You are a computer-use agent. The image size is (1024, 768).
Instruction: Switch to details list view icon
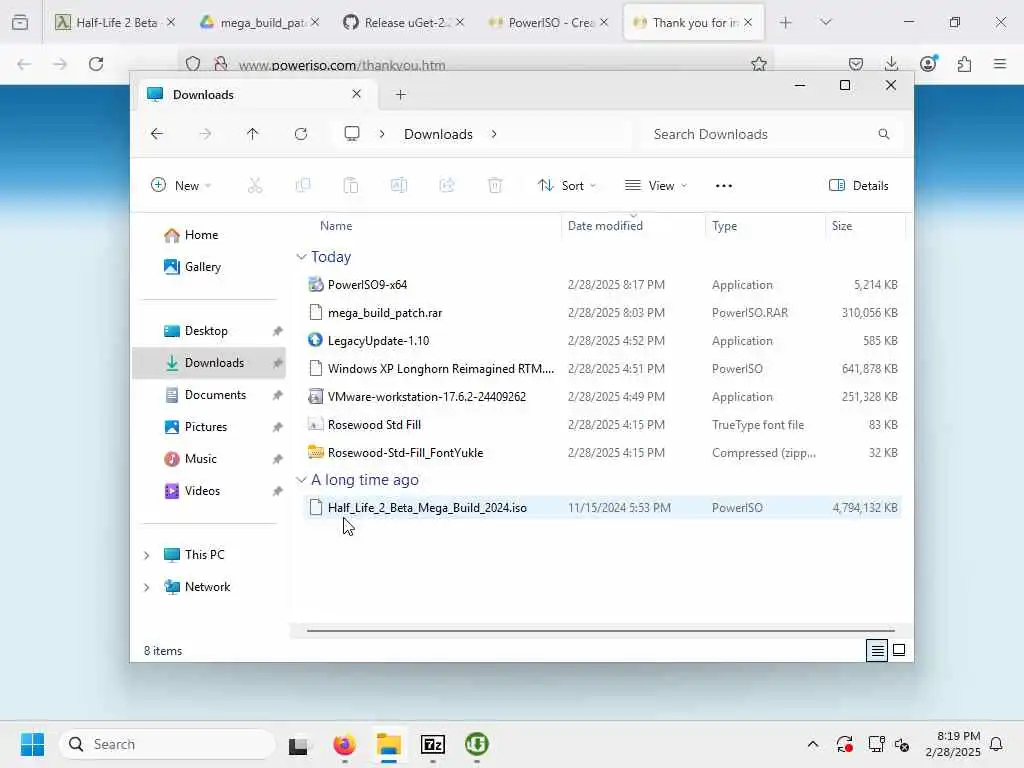coord(877,650)
